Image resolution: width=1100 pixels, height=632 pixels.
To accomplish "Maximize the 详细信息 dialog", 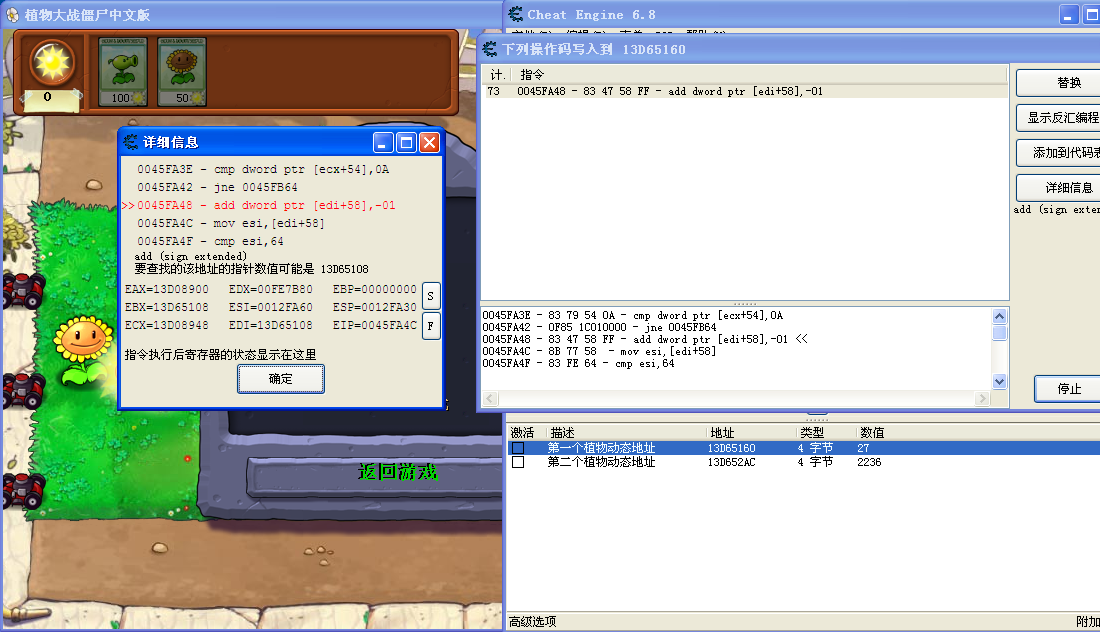I will click(x=406, y=143).
